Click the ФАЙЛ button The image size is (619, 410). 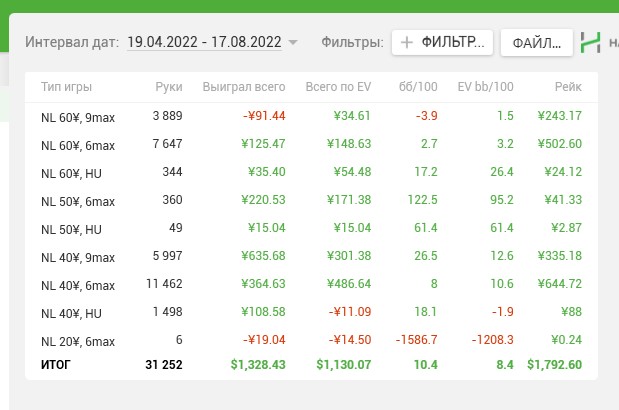tap(536, 43)
